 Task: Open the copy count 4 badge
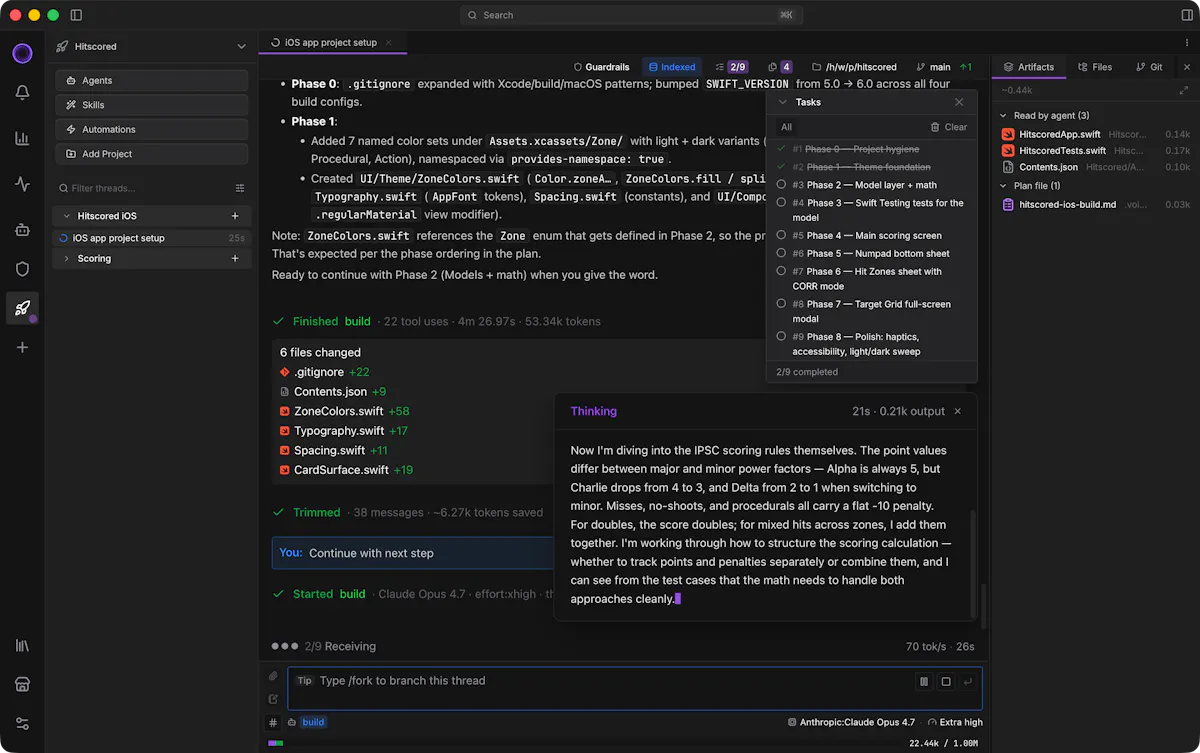[778, 67]
